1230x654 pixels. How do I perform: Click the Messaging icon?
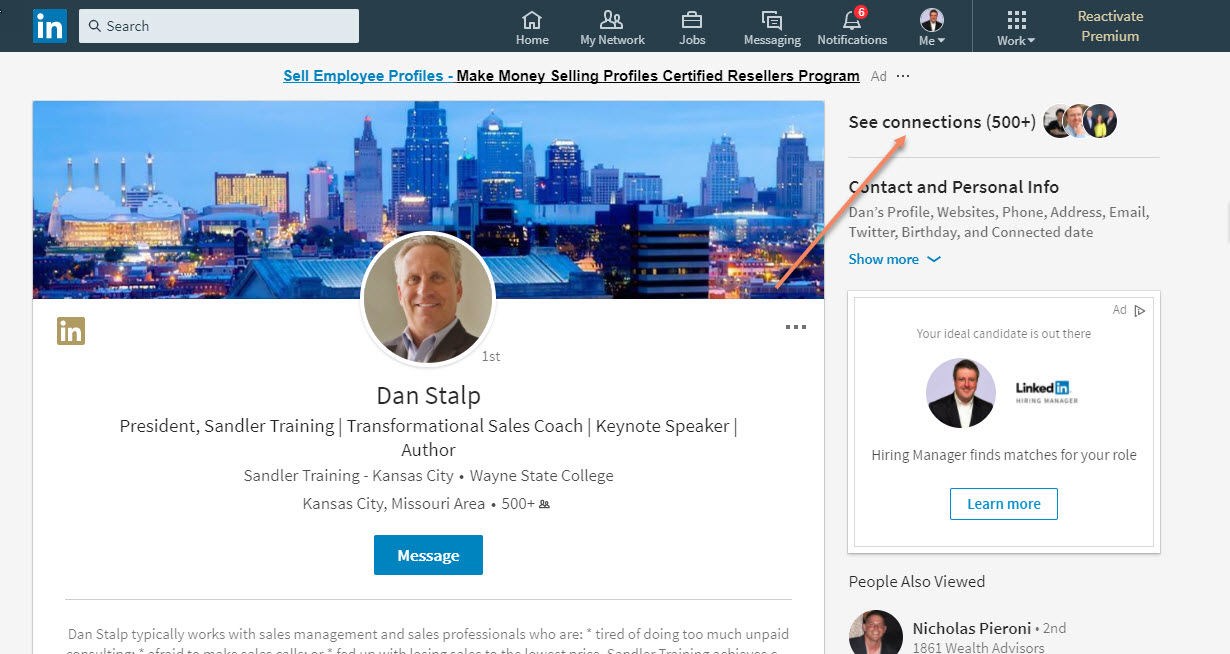[x=771, y=25]
